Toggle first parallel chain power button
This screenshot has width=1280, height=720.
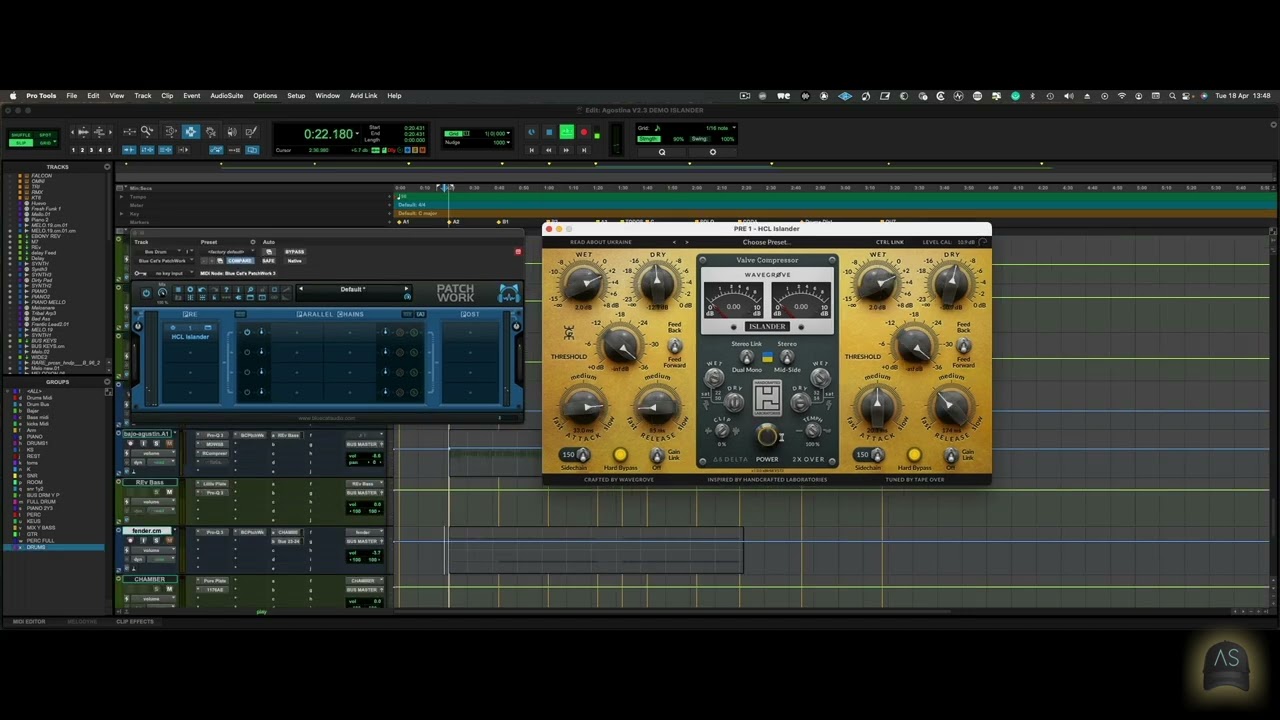[247, 332]
